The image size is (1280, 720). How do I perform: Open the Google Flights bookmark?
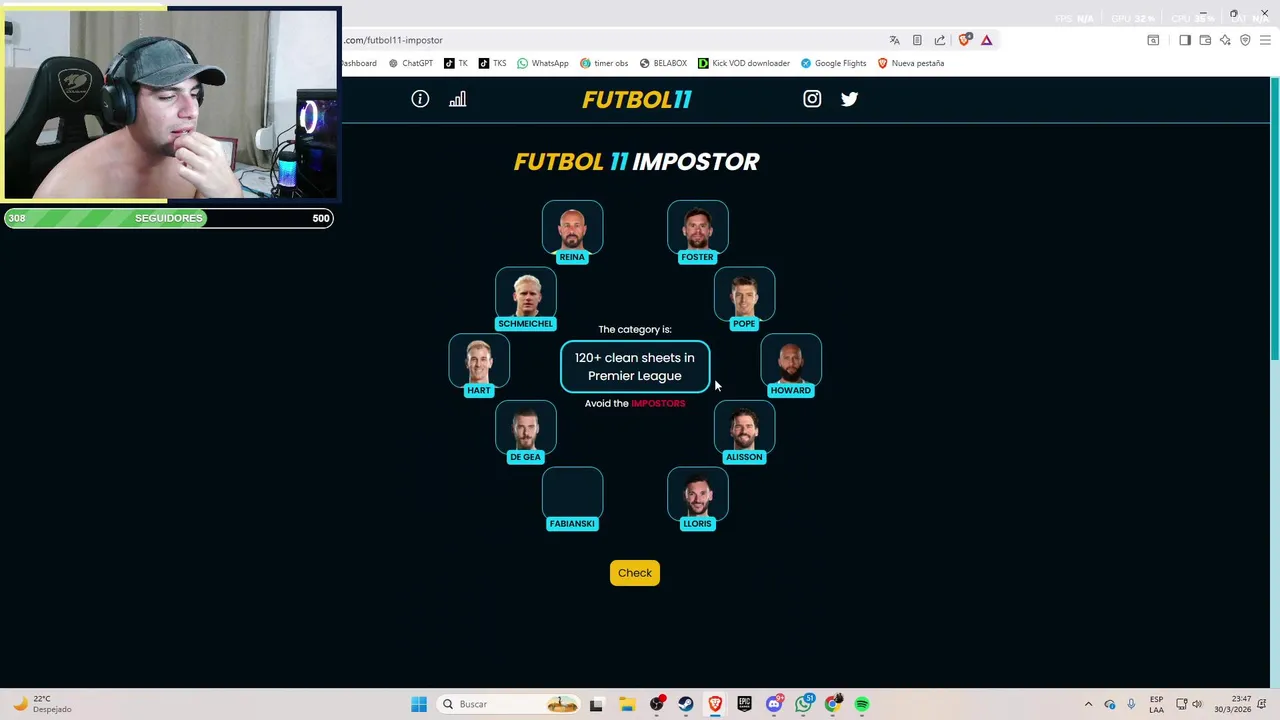833,63
